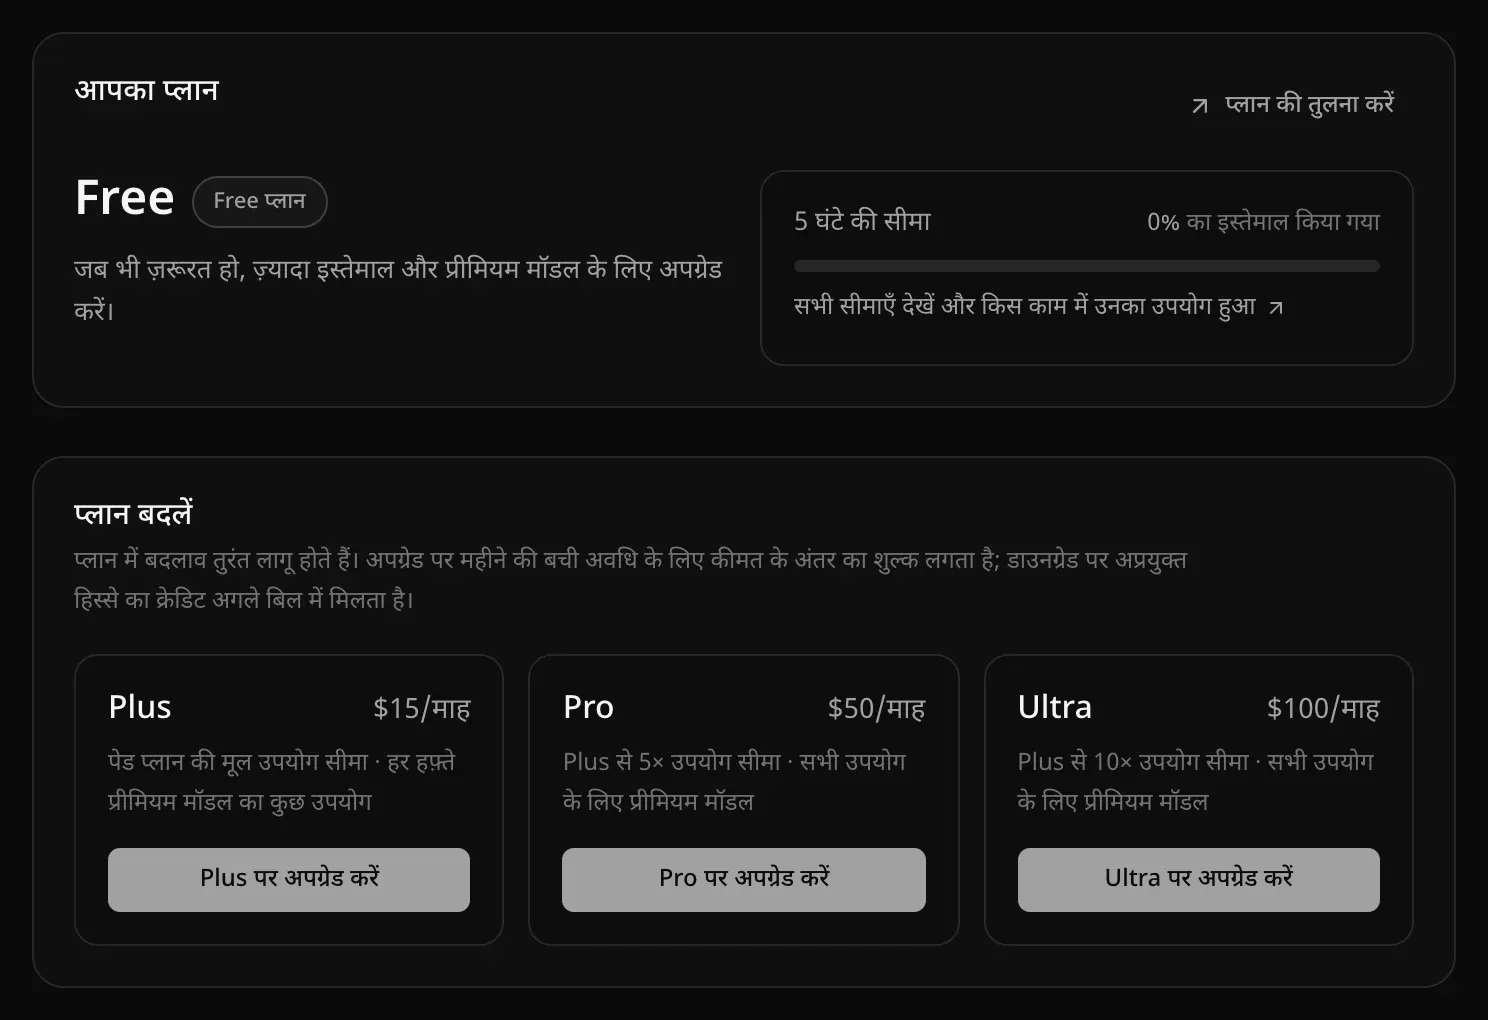Click the arrow icon beside प्लान की तुलना करें

1200,106
